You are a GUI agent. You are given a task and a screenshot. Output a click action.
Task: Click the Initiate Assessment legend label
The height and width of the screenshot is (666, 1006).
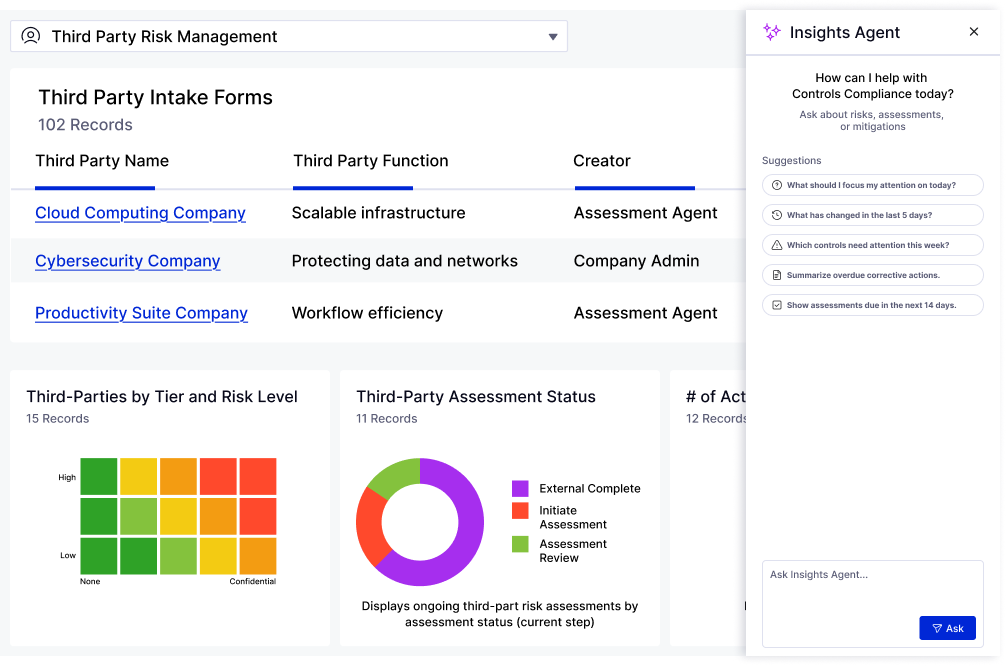point(573,518)
